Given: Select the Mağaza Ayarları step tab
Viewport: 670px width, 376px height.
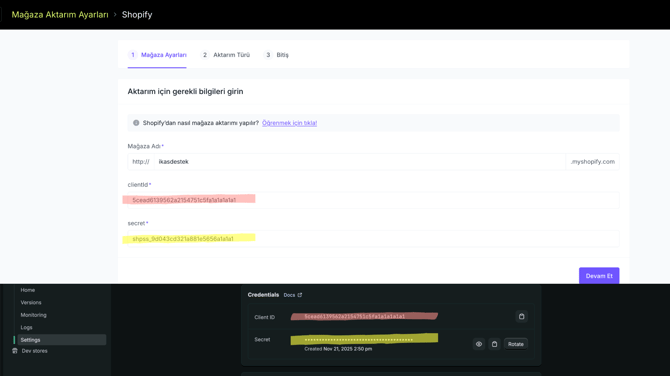Looking at the screenshot, I should (157, 55).
